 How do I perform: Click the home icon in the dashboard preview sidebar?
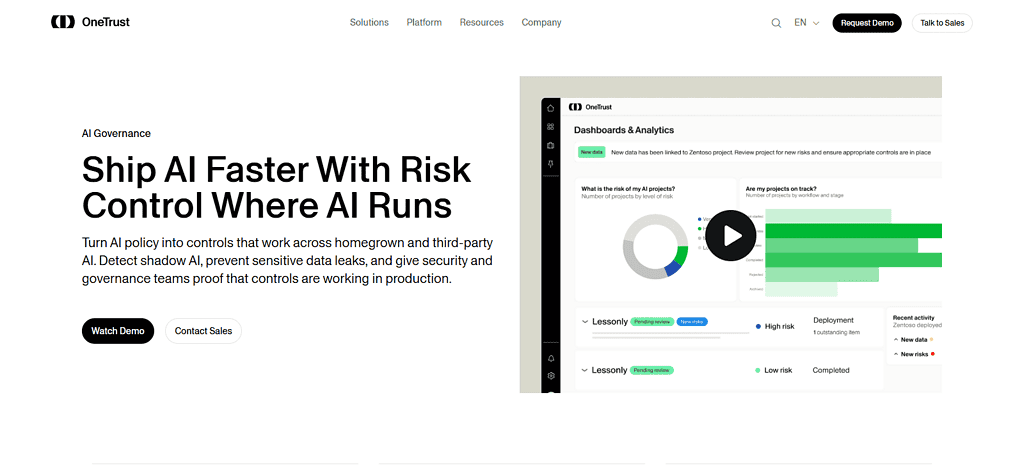pos(551,108)
